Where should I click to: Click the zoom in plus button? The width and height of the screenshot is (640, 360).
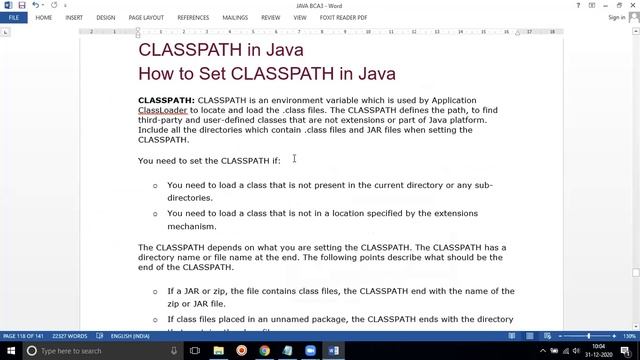coord(614,336)
